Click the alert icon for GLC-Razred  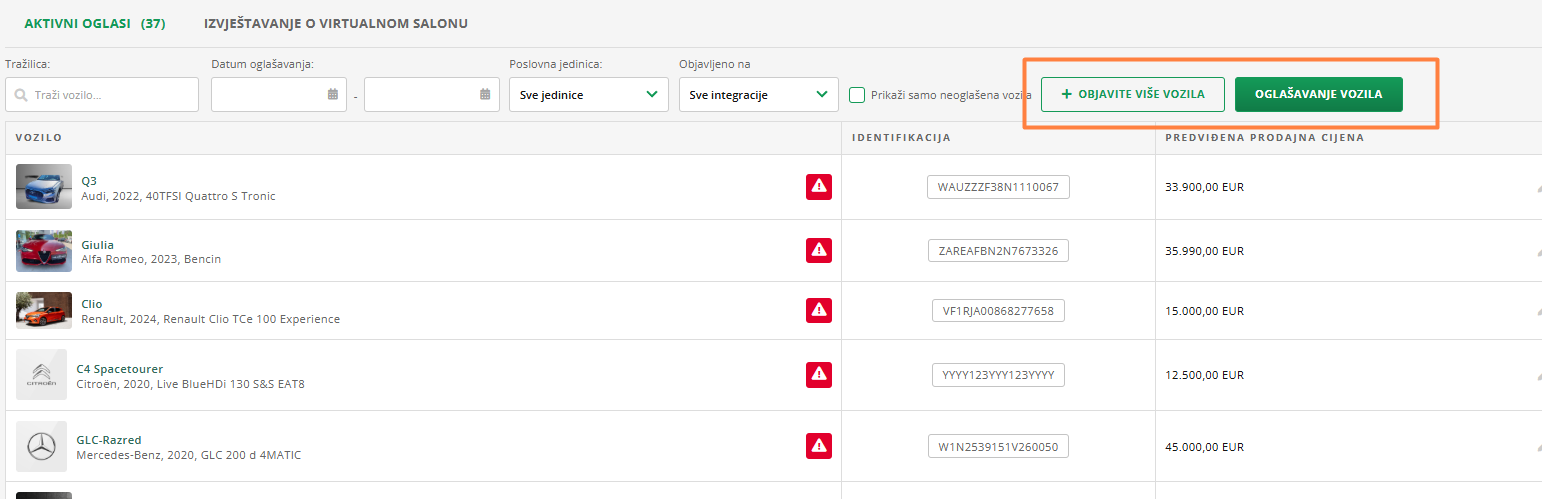tap(819, 446)
